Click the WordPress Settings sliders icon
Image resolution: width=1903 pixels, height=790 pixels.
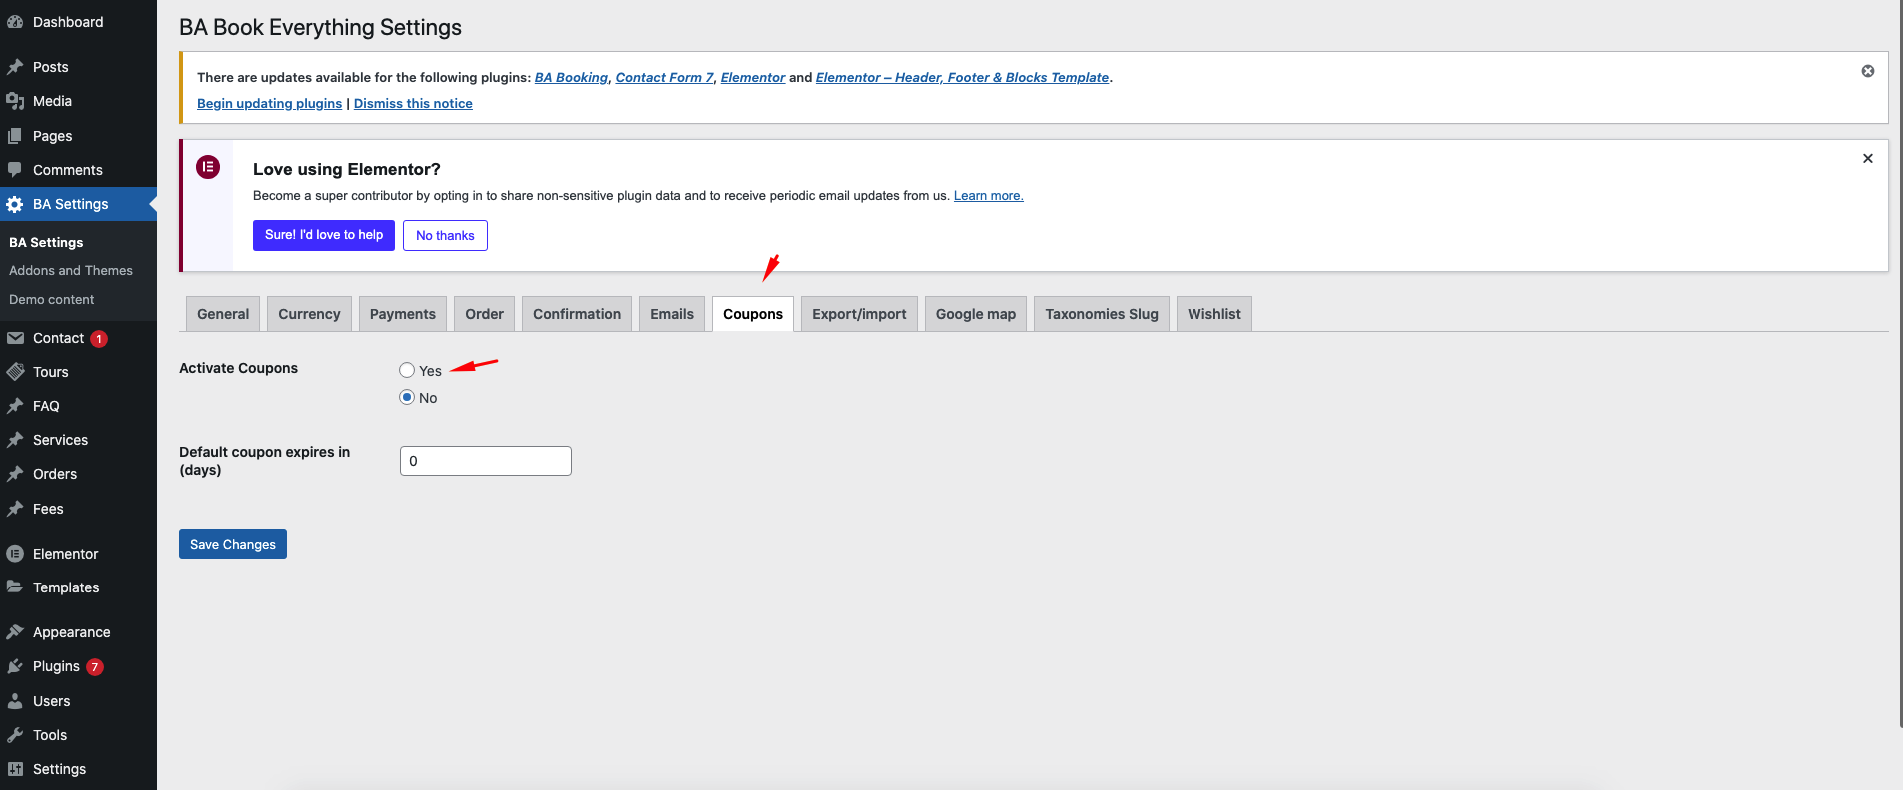[x=15, y=769]
